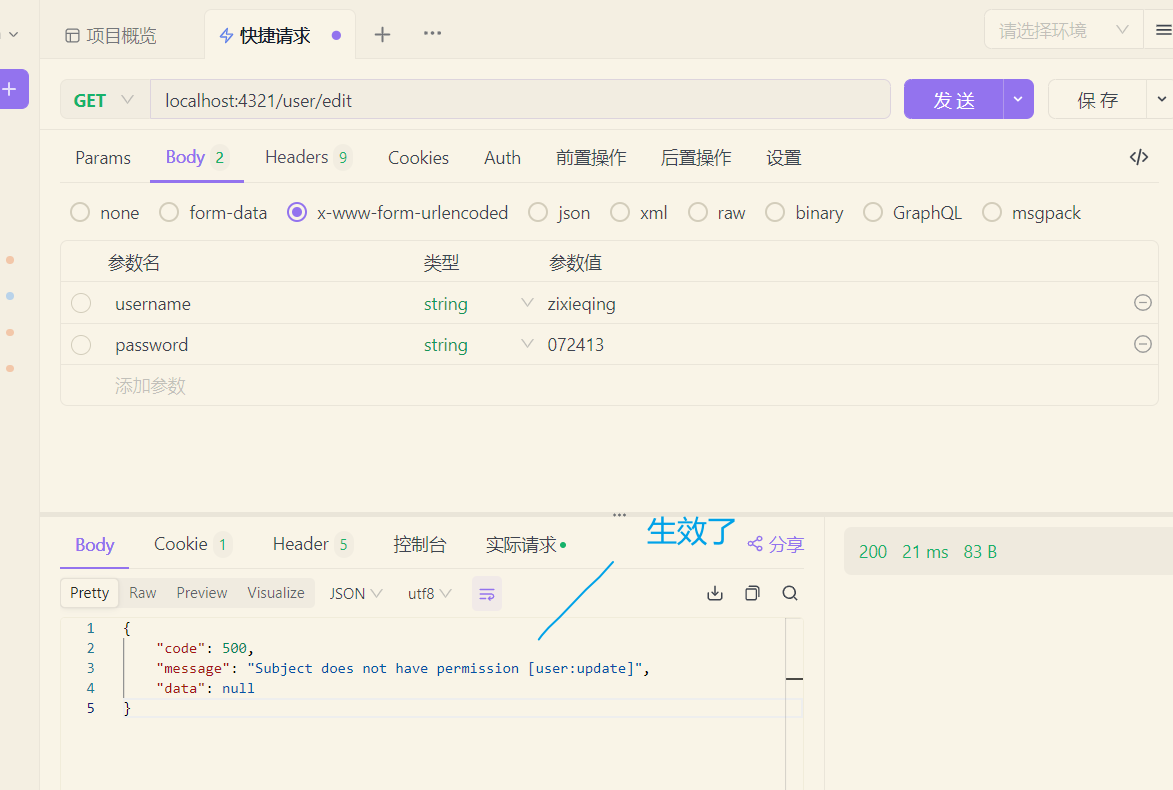Switch response view to Visualize
Screen dimensions: 1173x790
(276, 593)
